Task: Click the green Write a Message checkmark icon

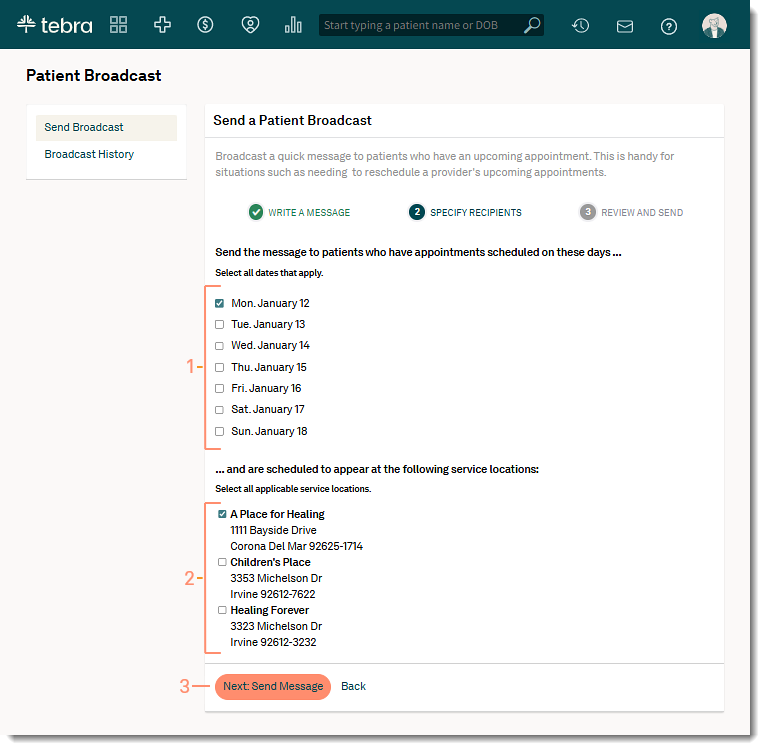Action: (256, 212)
